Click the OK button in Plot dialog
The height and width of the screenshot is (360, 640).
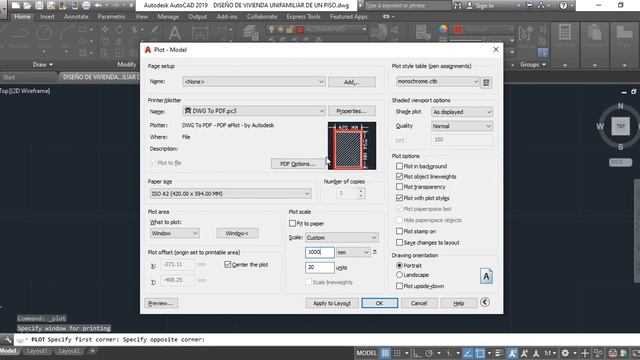click(x=380, y=303)
